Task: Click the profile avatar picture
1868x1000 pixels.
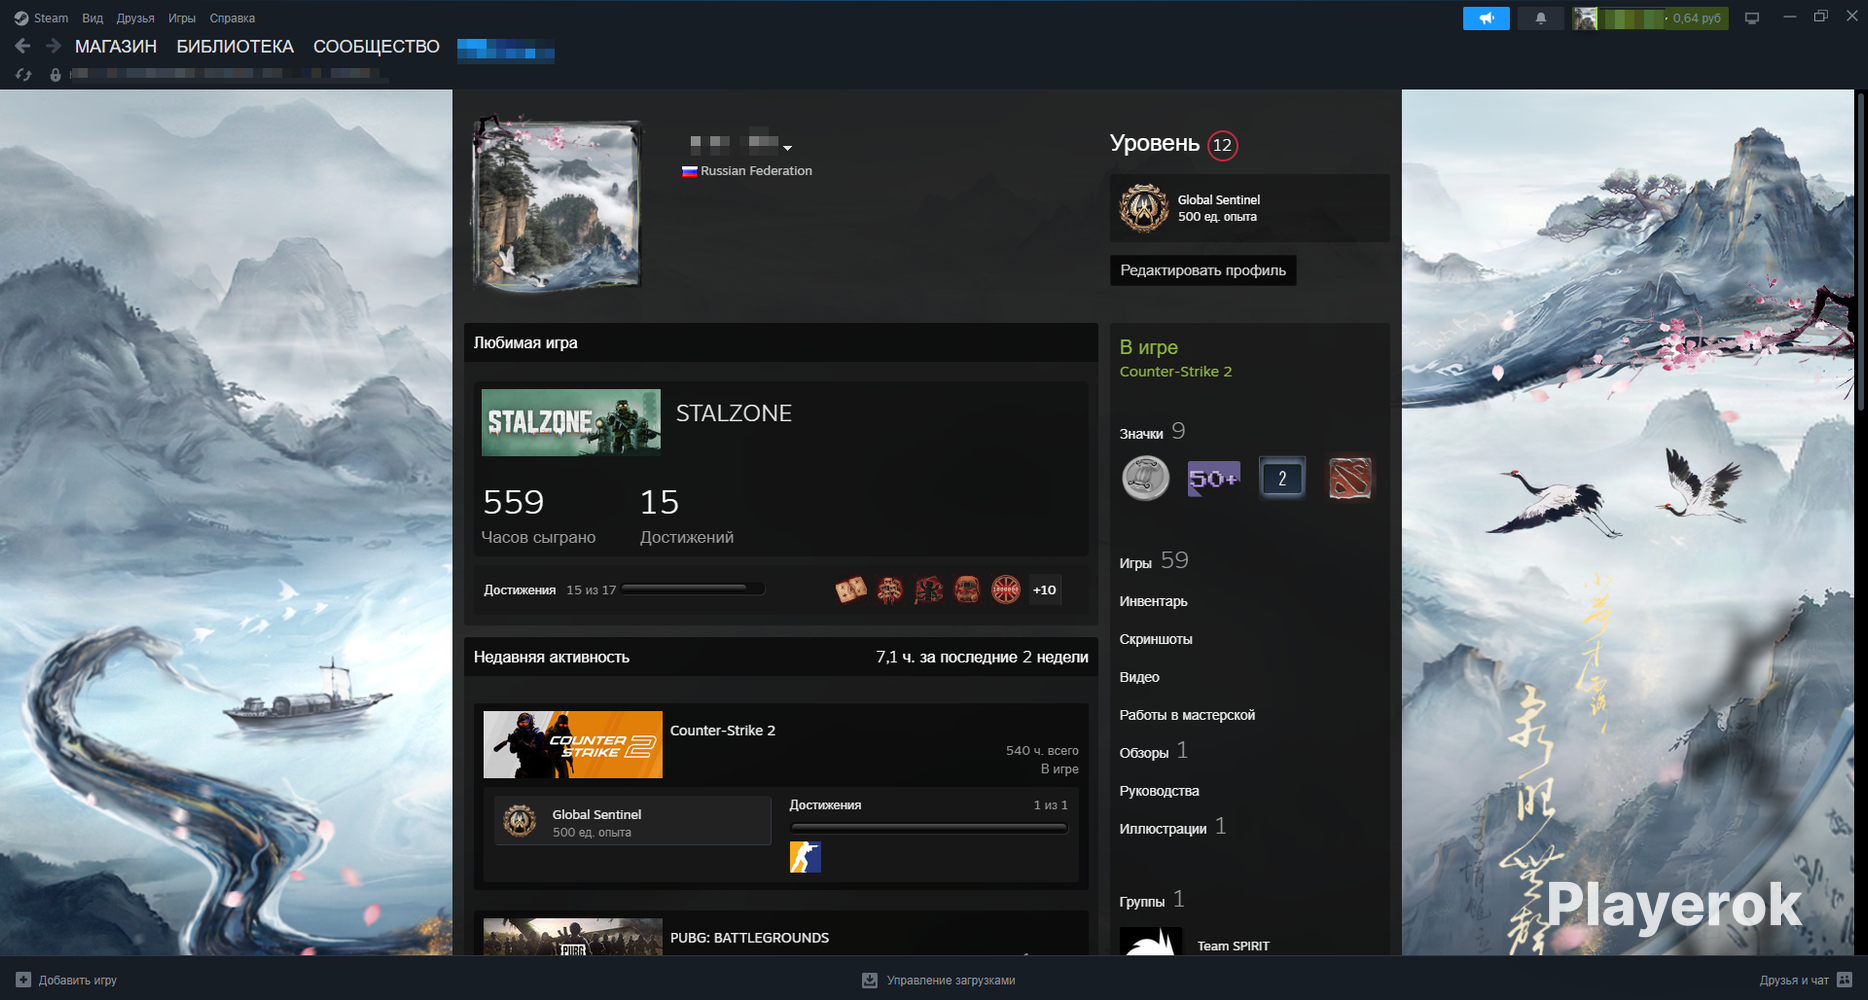Action: click(557, 203)
